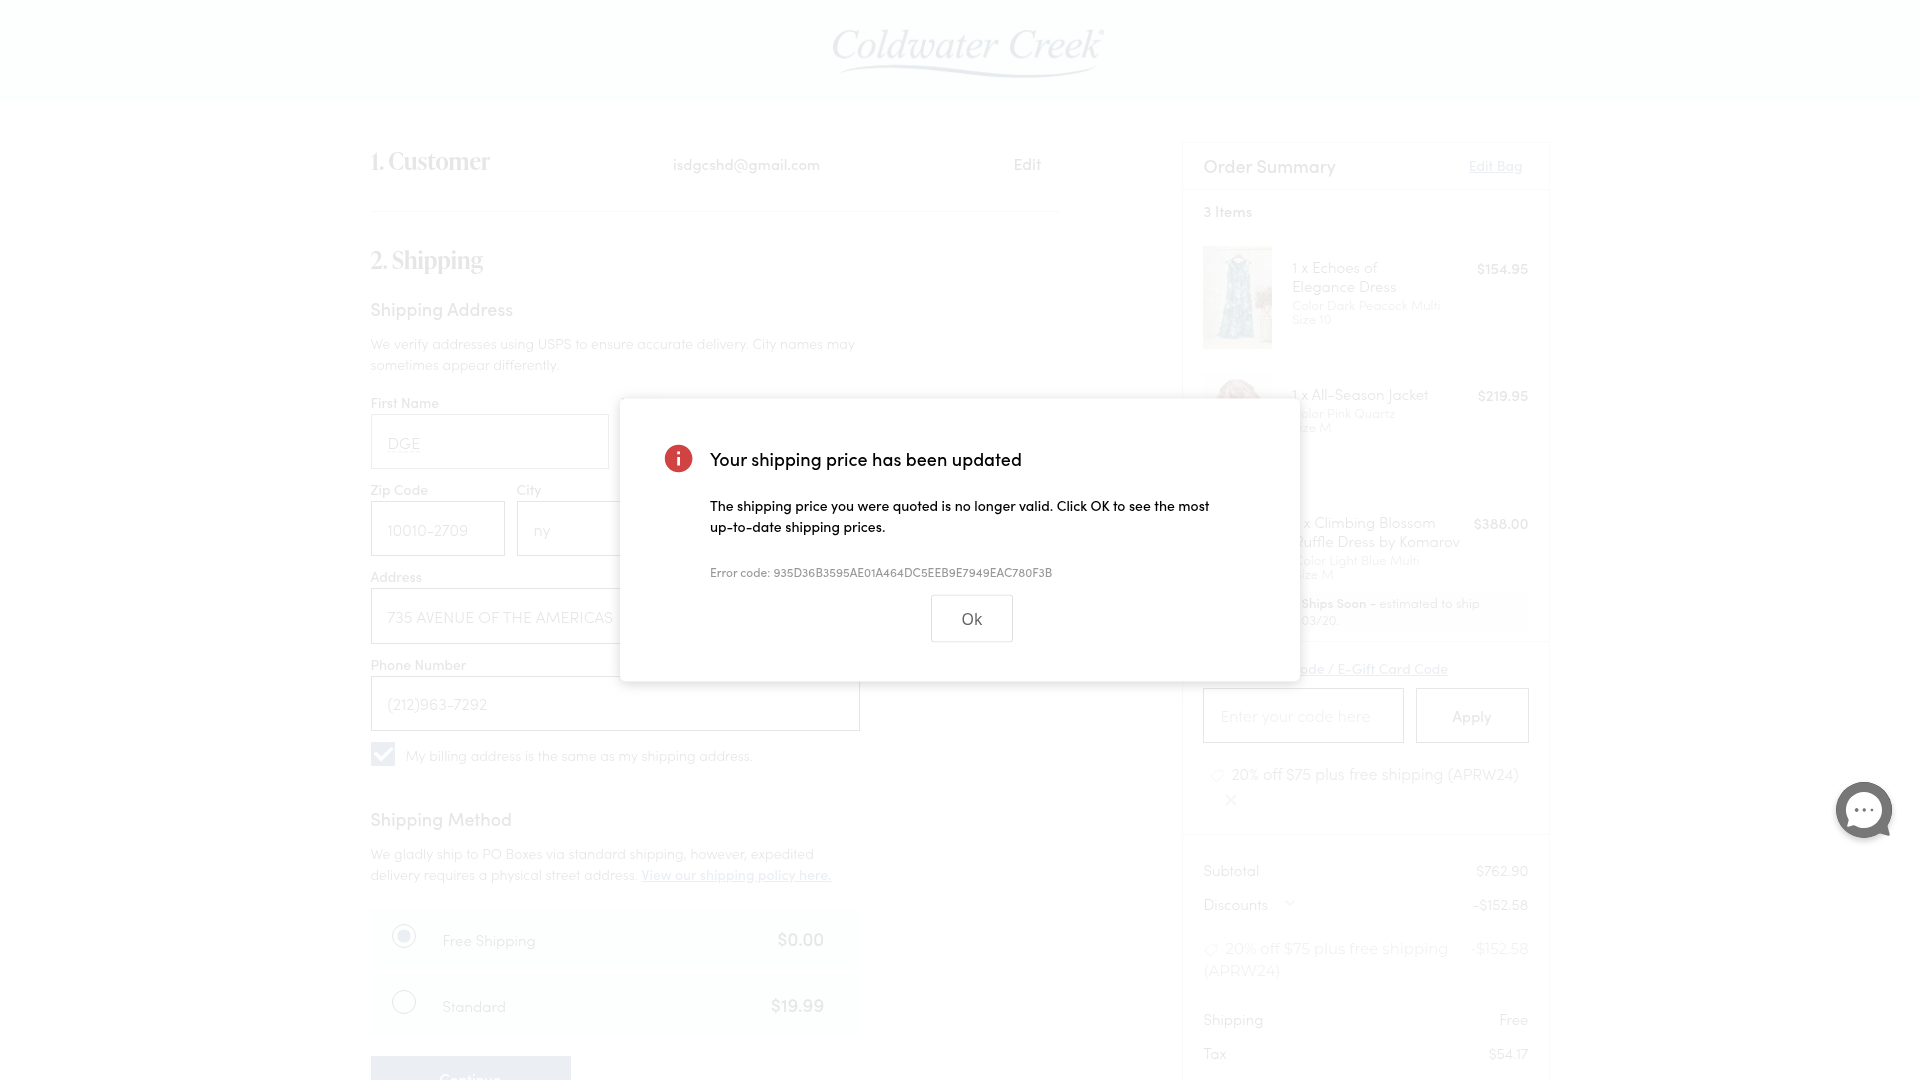Select the Standard shipping radio option
This screenshot has width=1920, height=1080.
(x=404, y=1002)
